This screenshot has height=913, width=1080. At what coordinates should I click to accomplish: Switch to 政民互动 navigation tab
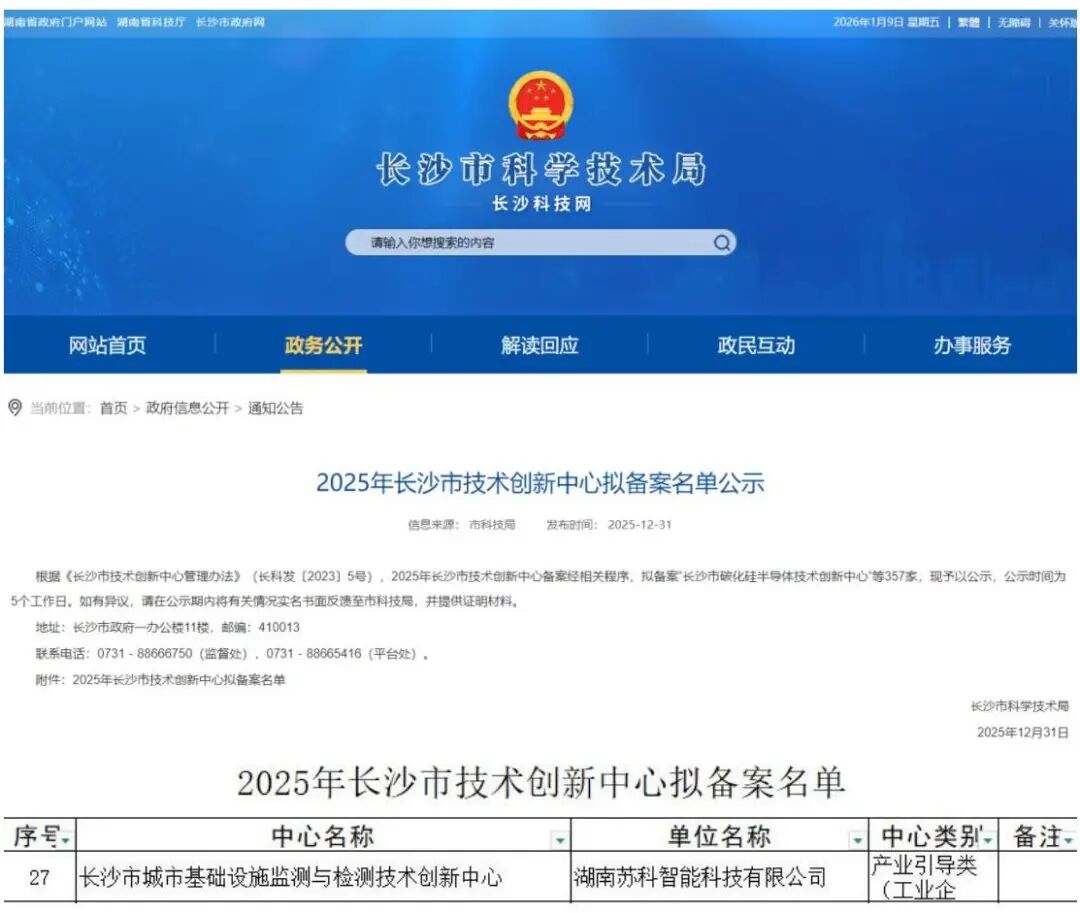click(756, 345)
